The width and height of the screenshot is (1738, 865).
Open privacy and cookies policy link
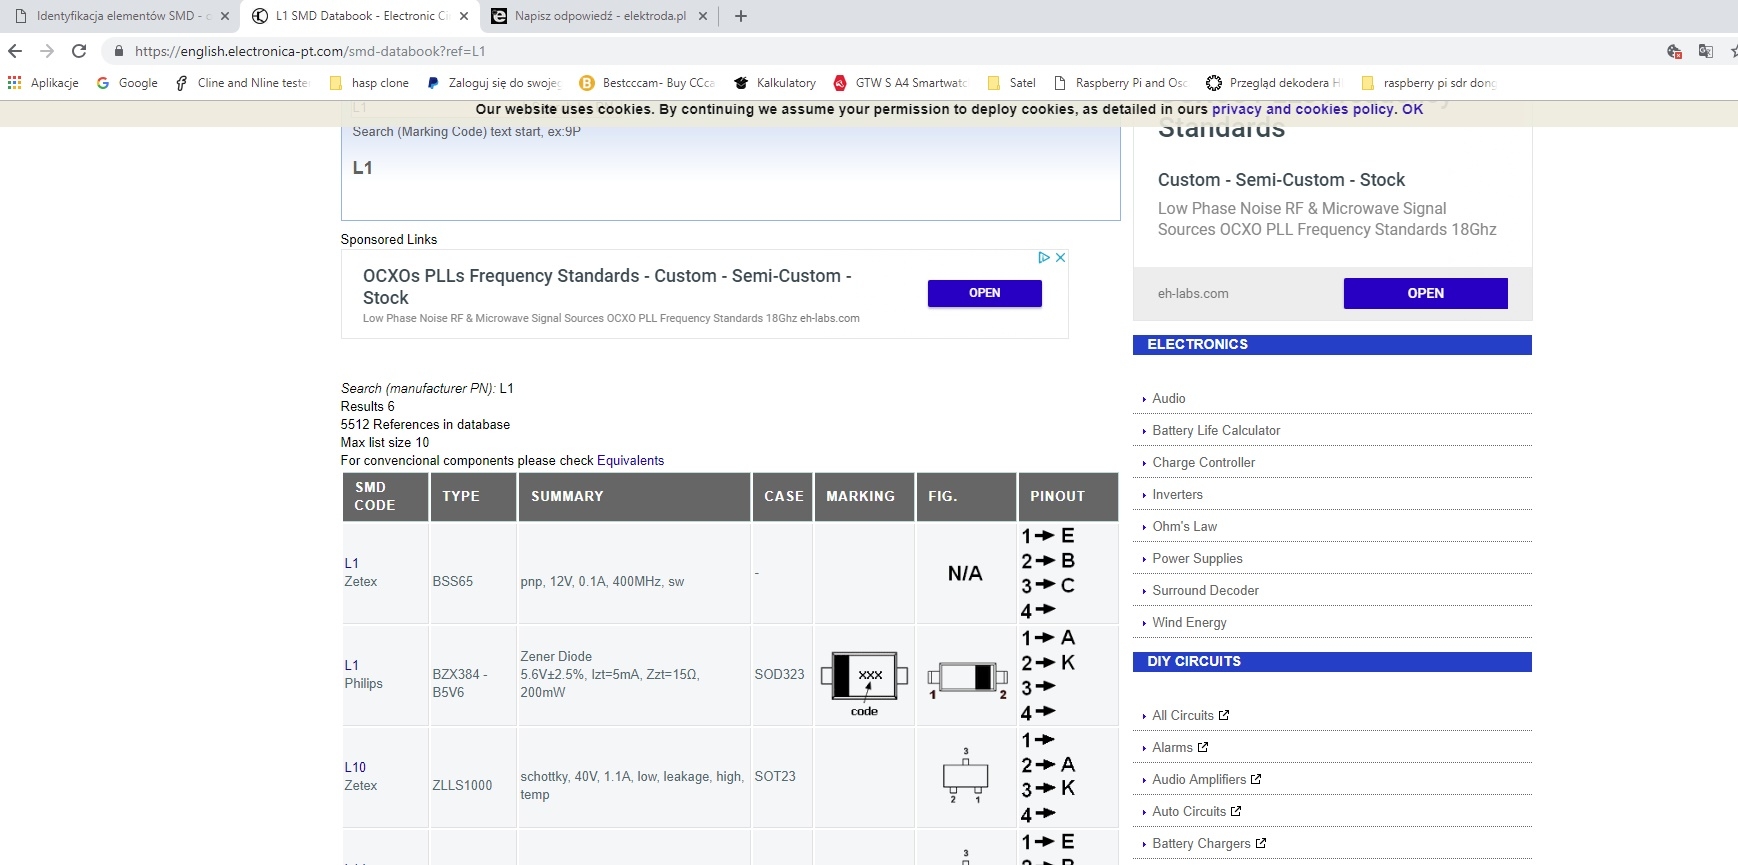1303,109
